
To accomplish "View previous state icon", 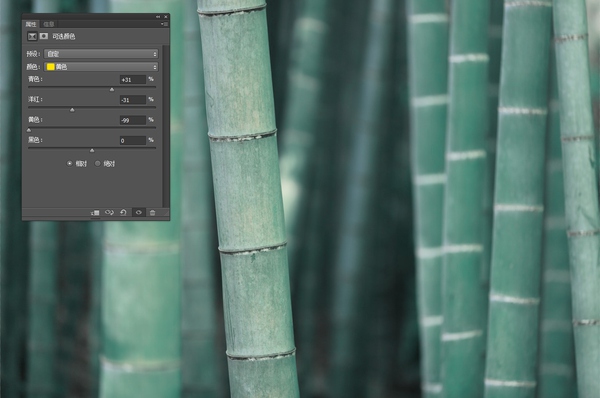I will tap(109, 212).
